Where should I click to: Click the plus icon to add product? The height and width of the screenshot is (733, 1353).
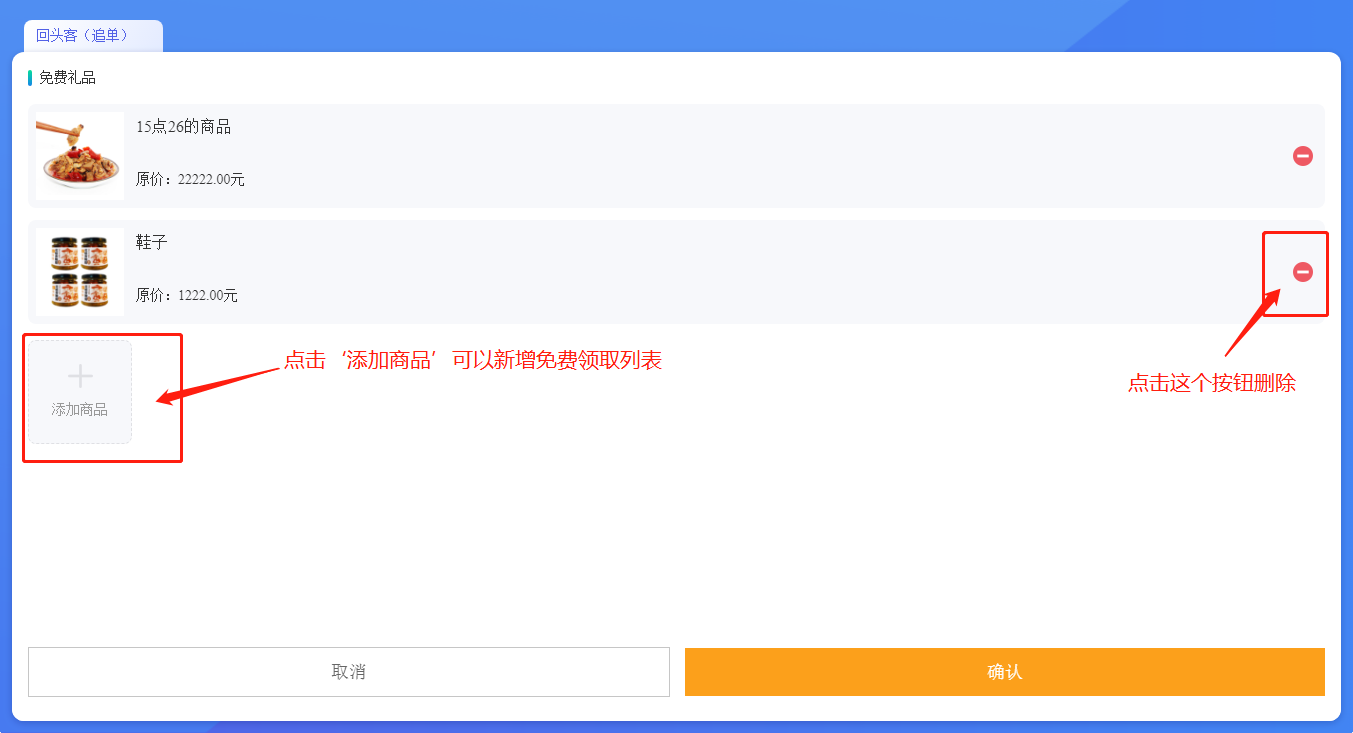tap(80, 377)
